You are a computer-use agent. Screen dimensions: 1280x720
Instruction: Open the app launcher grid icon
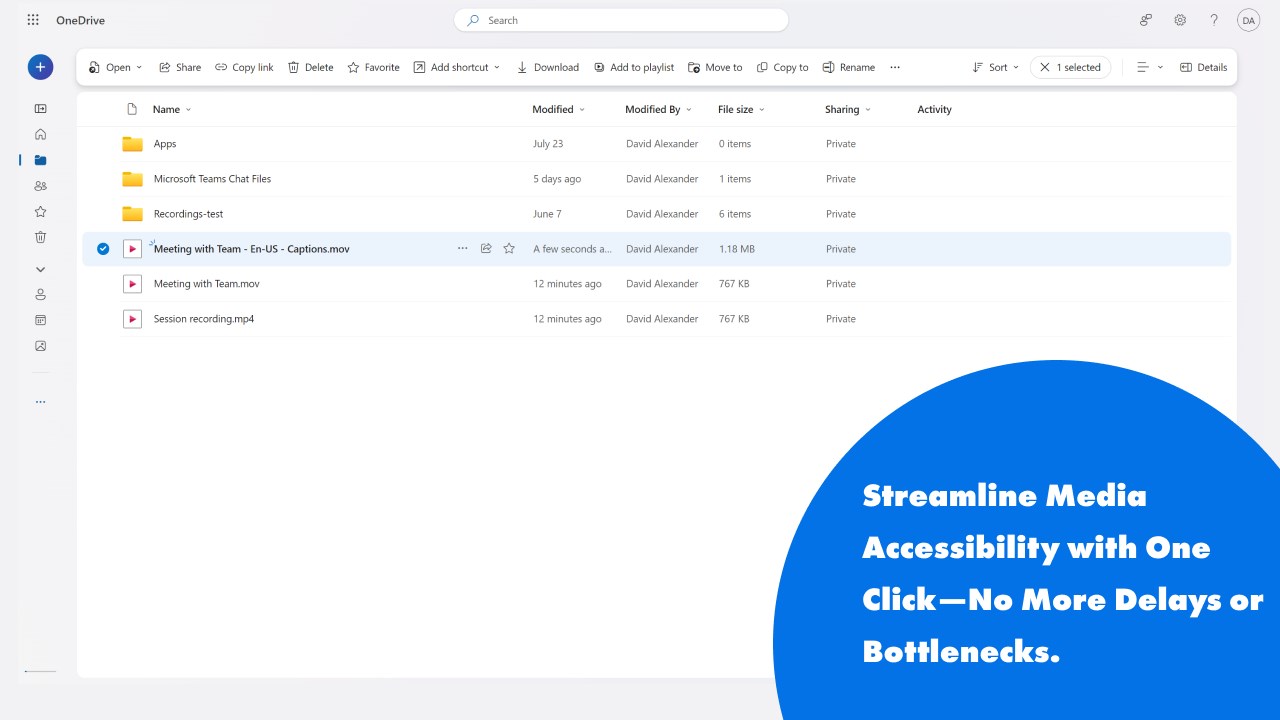[33, 20]
